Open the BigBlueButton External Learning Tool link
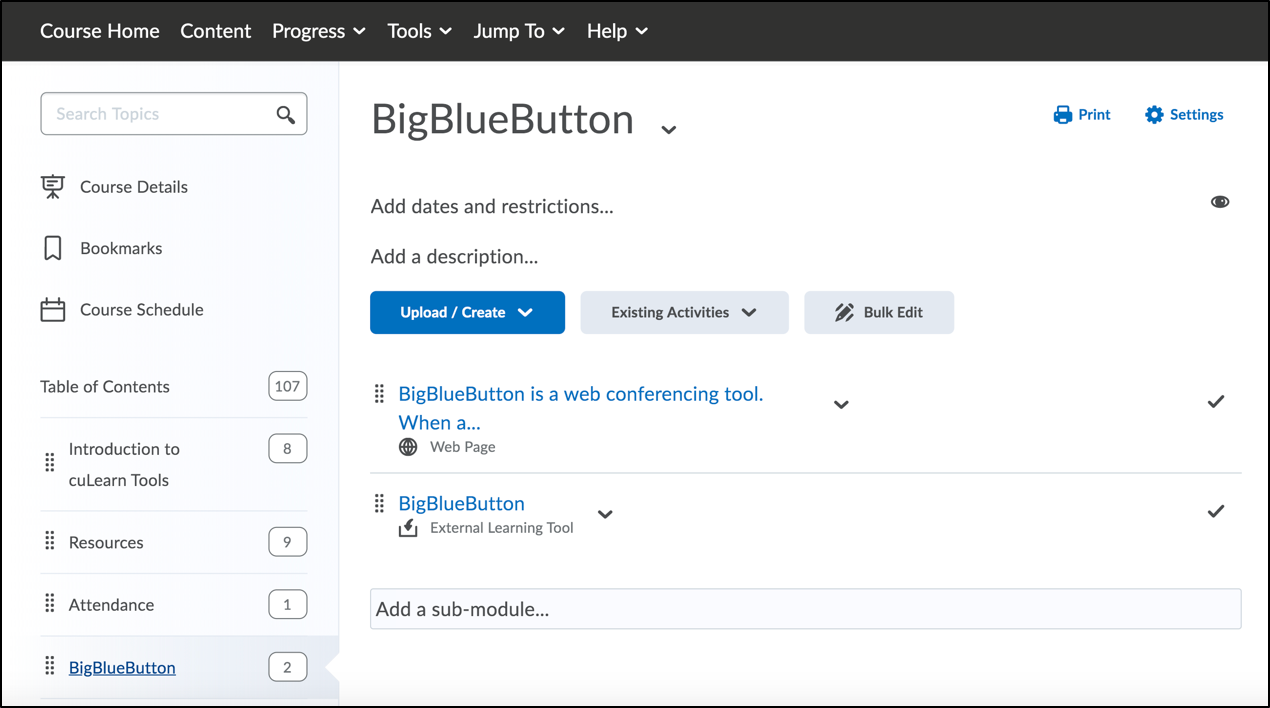Image resolution: width=1270 pixels, height=708 pixels. [x=461, y=503]
